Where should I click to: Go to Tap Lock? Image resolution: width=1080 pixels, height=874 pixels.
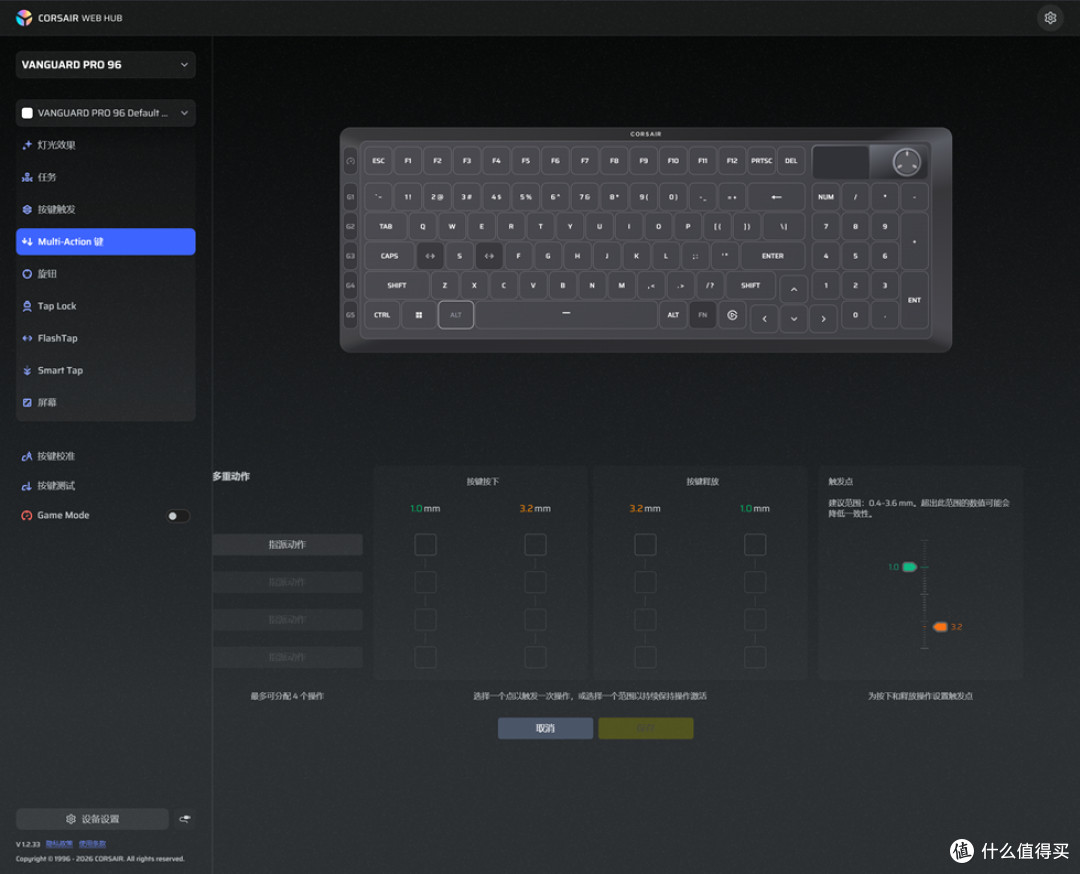coord(105,306)
